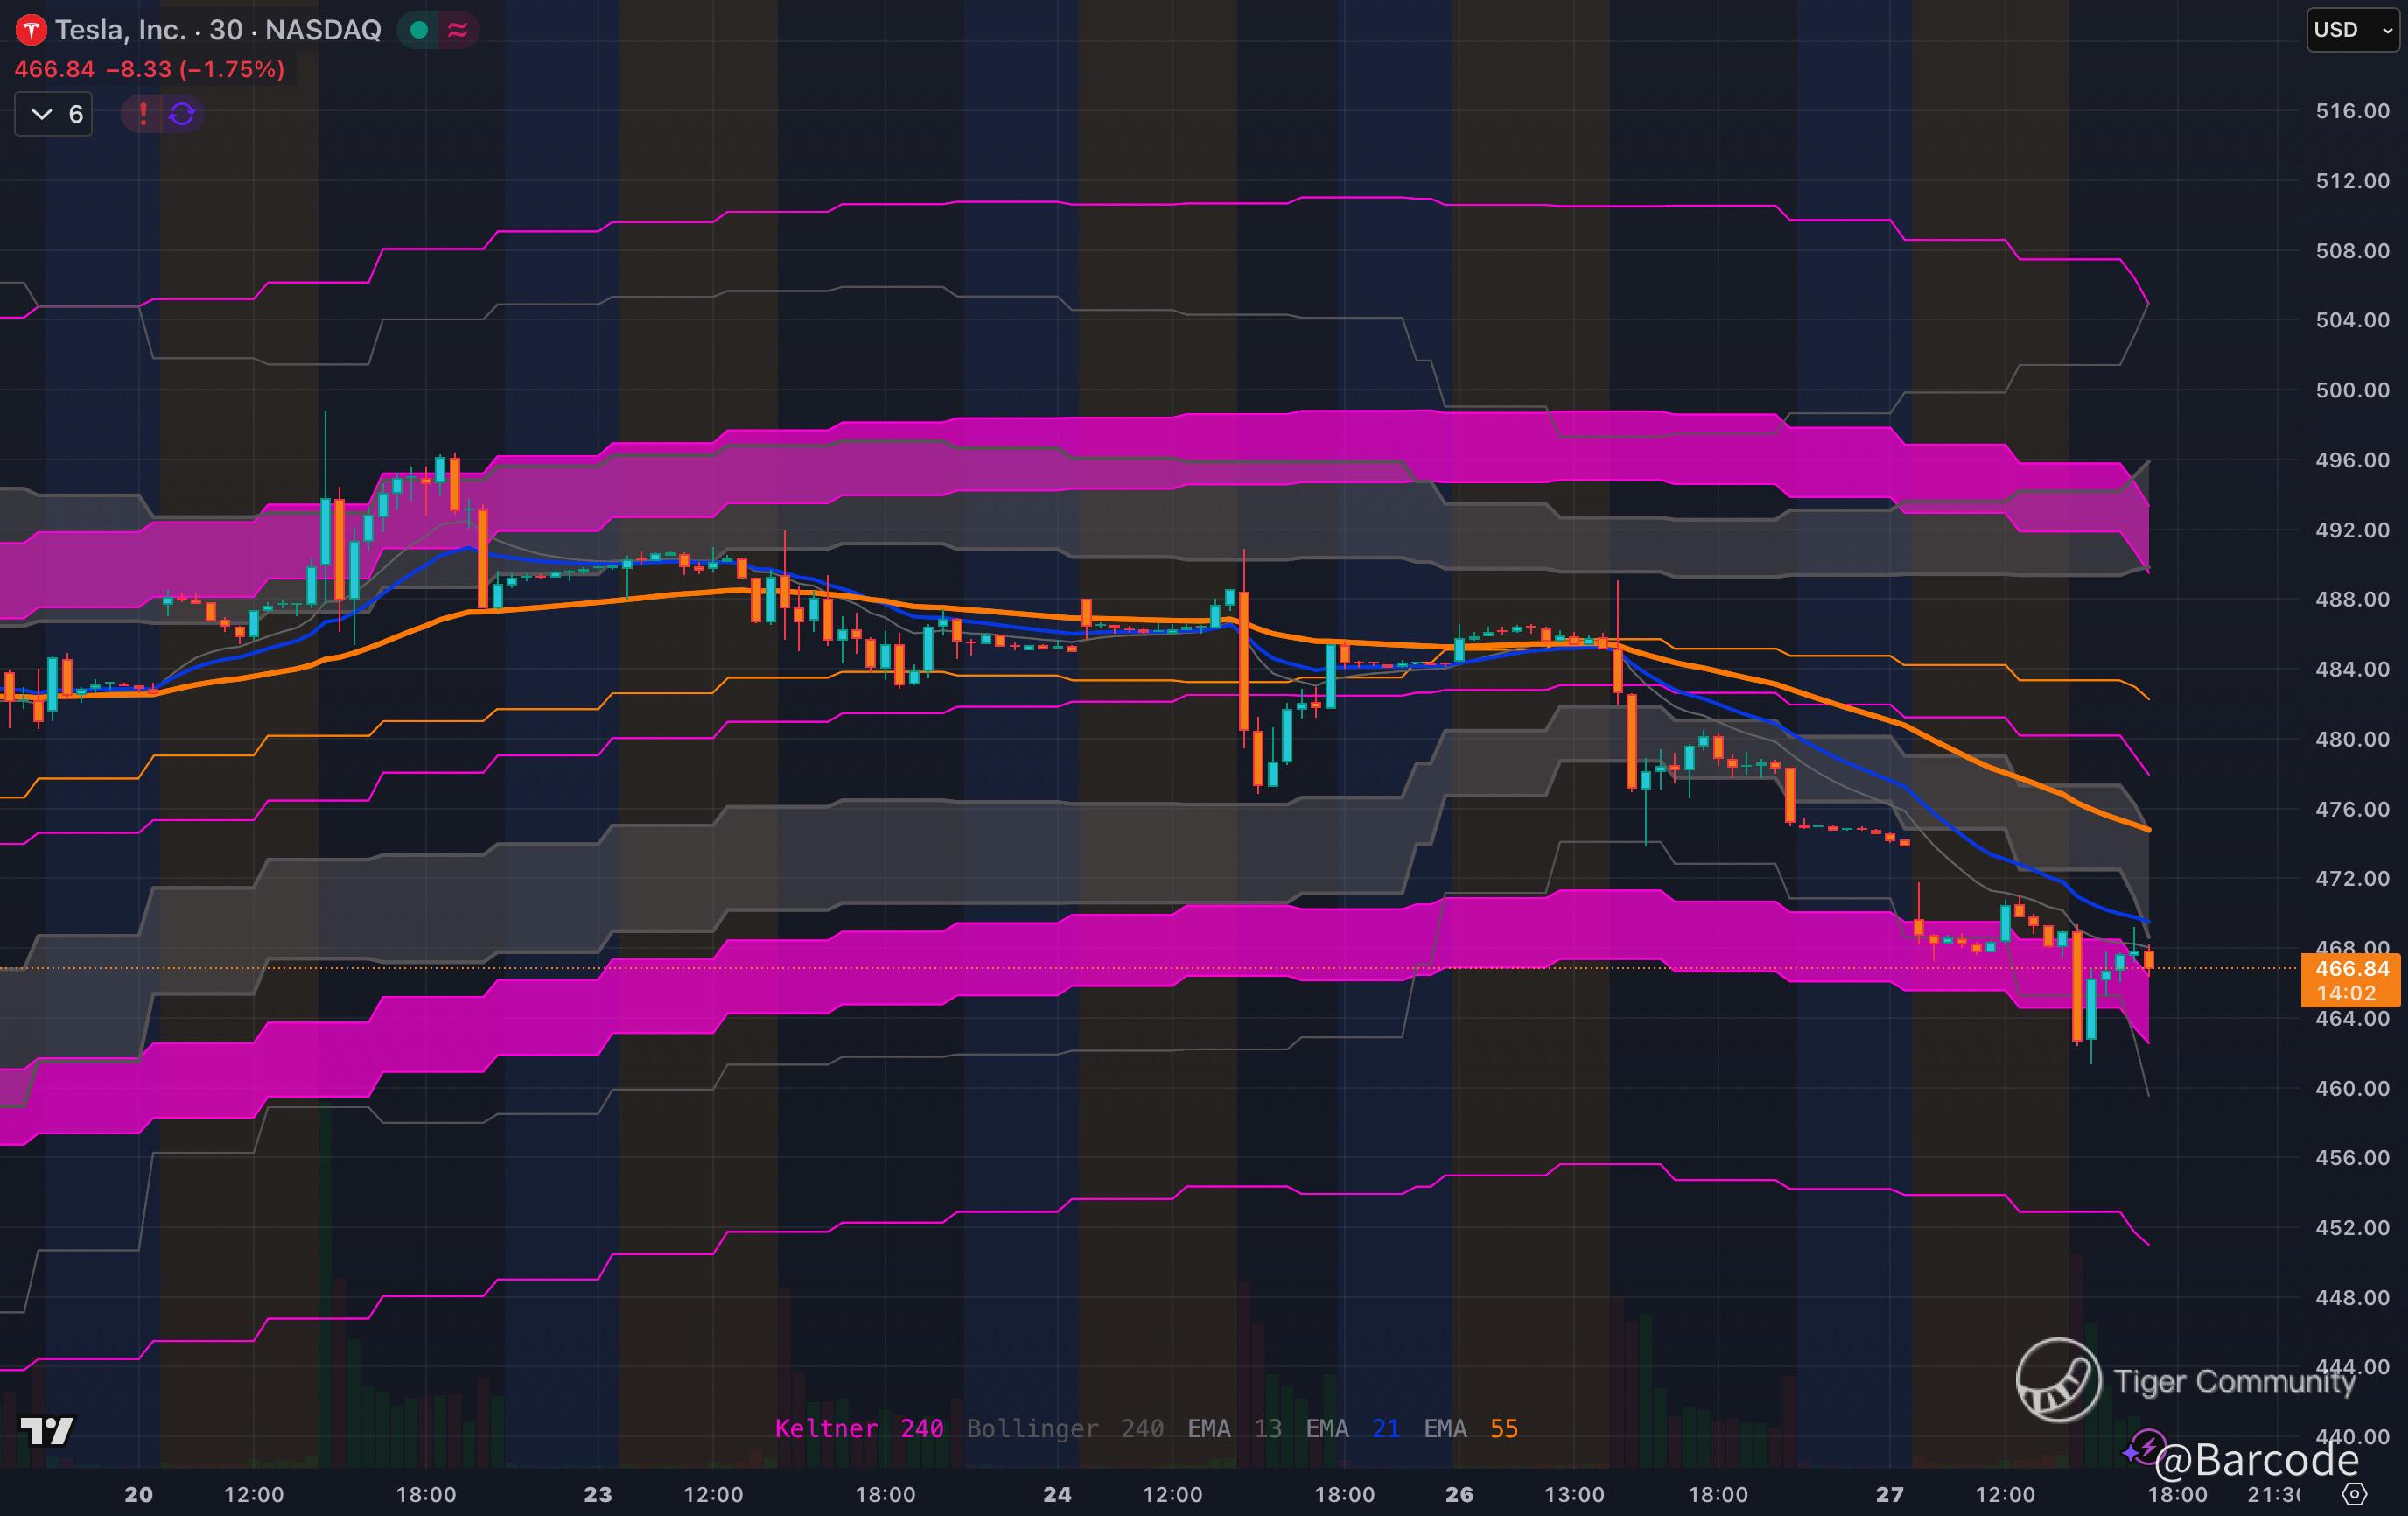Click the Keltner 240 indicator label
Screen dimensions: 2408x1516
[x=858, y=1428]
